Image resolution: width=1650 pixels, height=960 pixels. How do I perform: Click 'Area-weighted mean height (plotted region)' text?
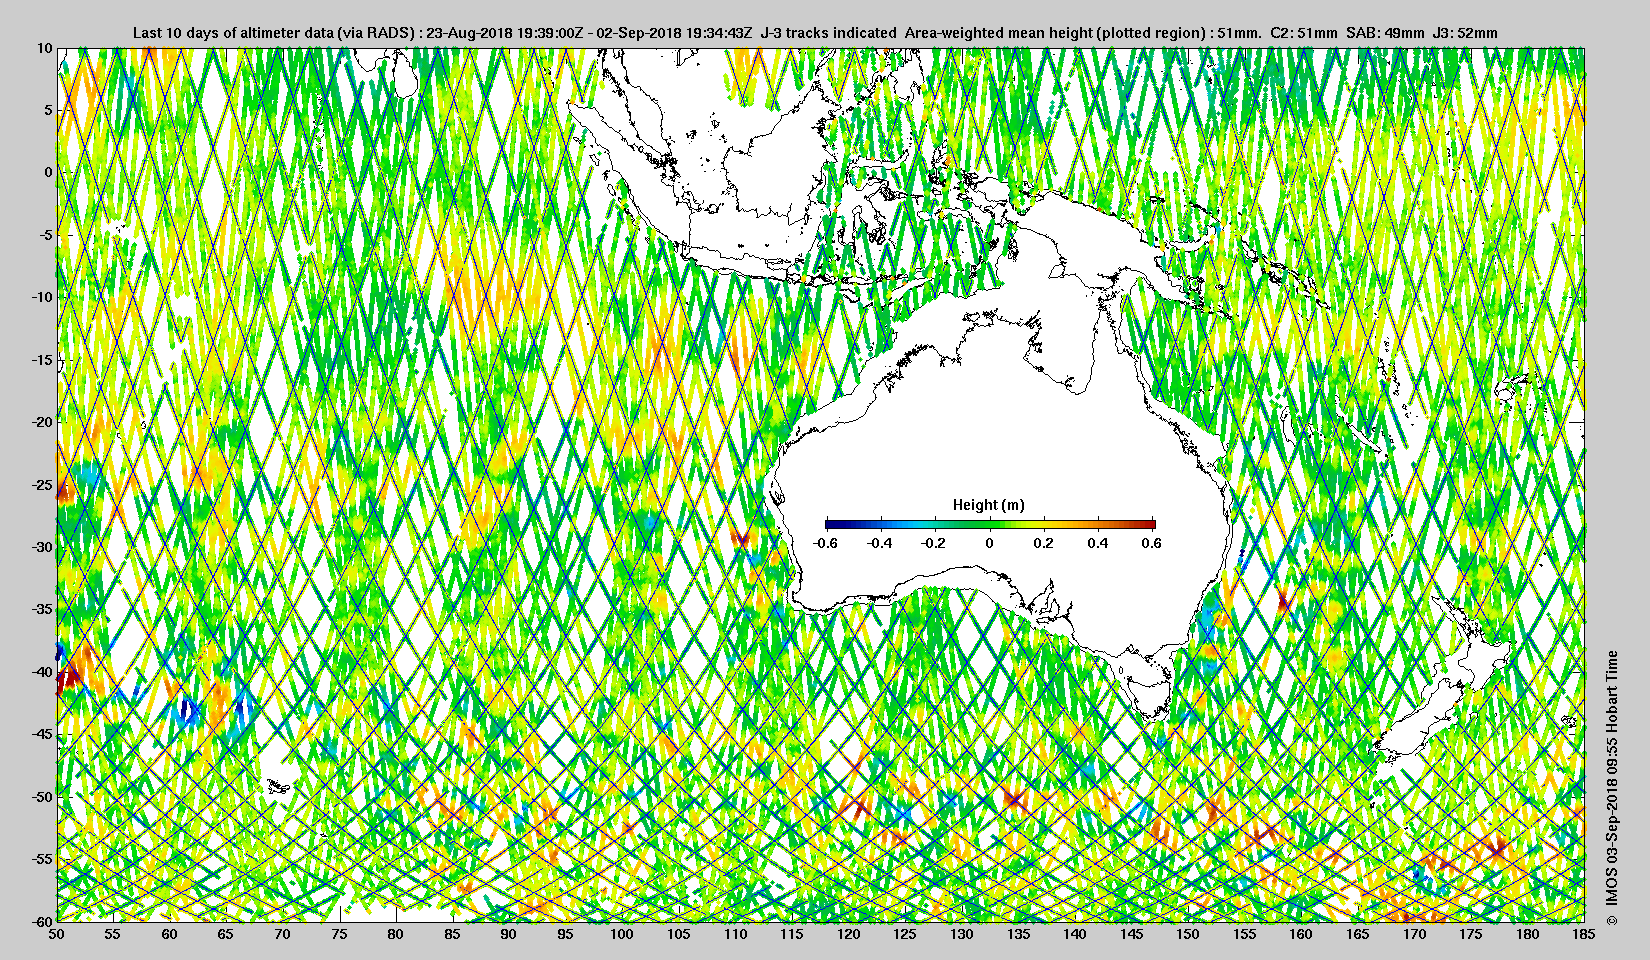(1056, 33)
